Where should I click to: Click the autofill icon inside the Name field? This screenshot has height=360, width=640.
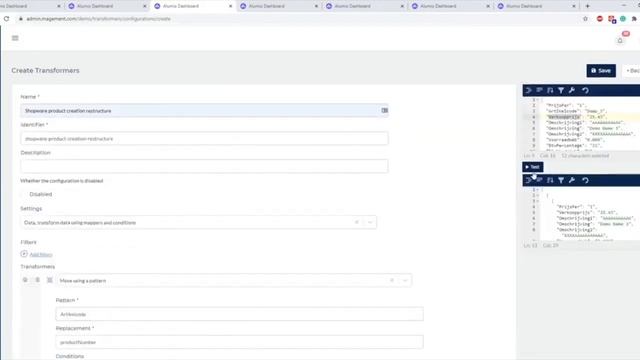click(x=384, y=111)
